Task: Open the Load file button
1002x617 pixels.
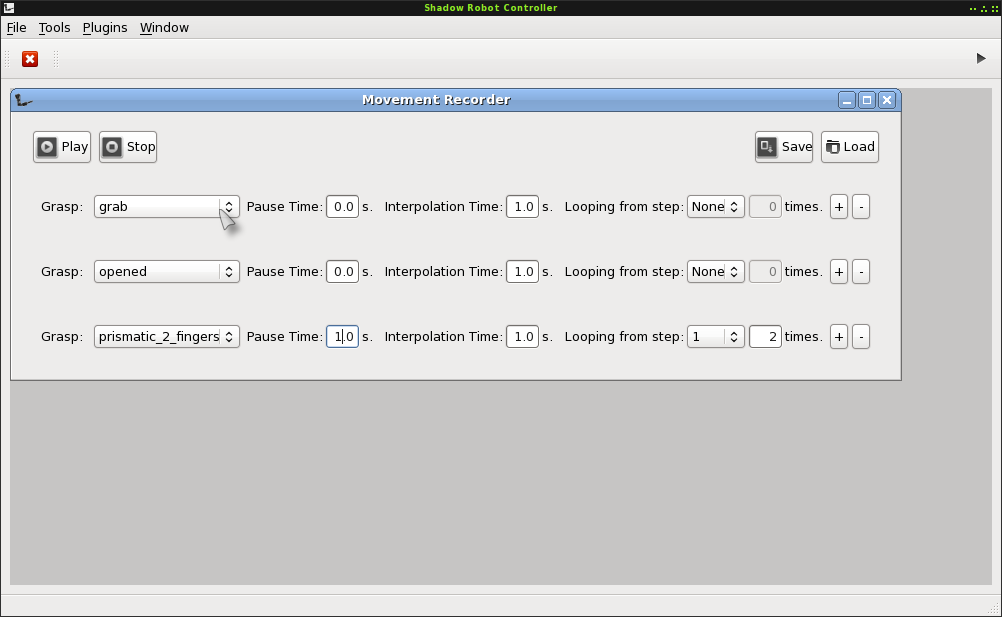Action: 850,147
